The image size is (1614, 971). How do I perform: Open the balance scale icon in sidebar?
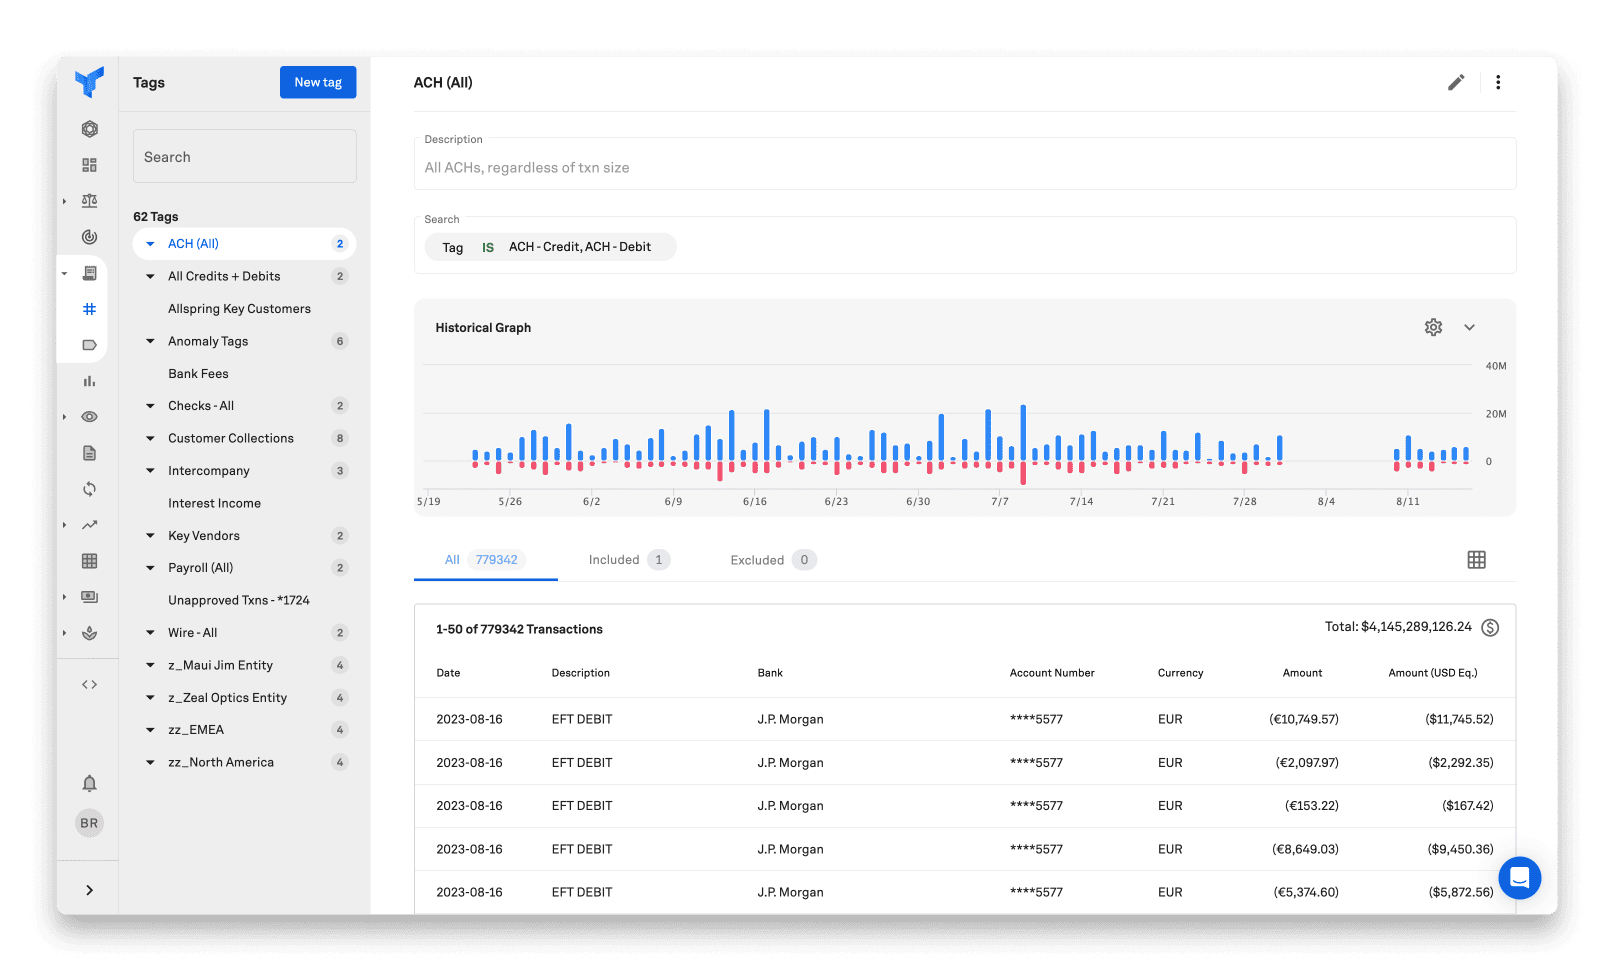(x=89, y=201)
